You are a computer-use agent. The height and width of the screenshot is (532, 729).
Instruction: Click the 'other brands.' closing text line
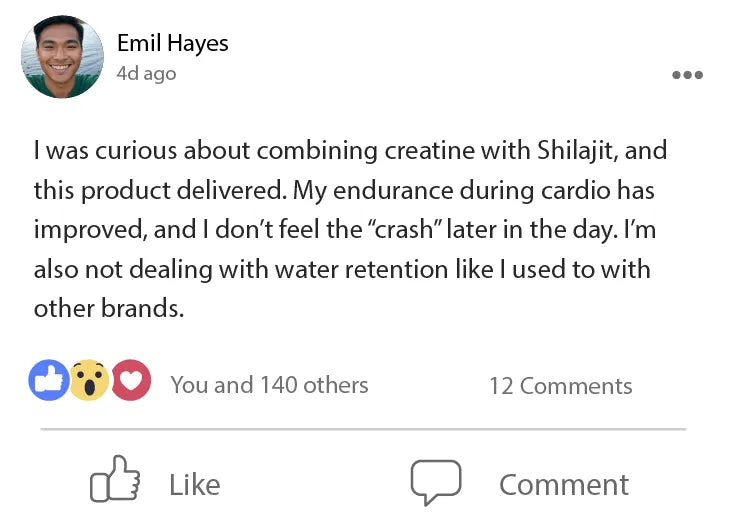pos(109,308)
